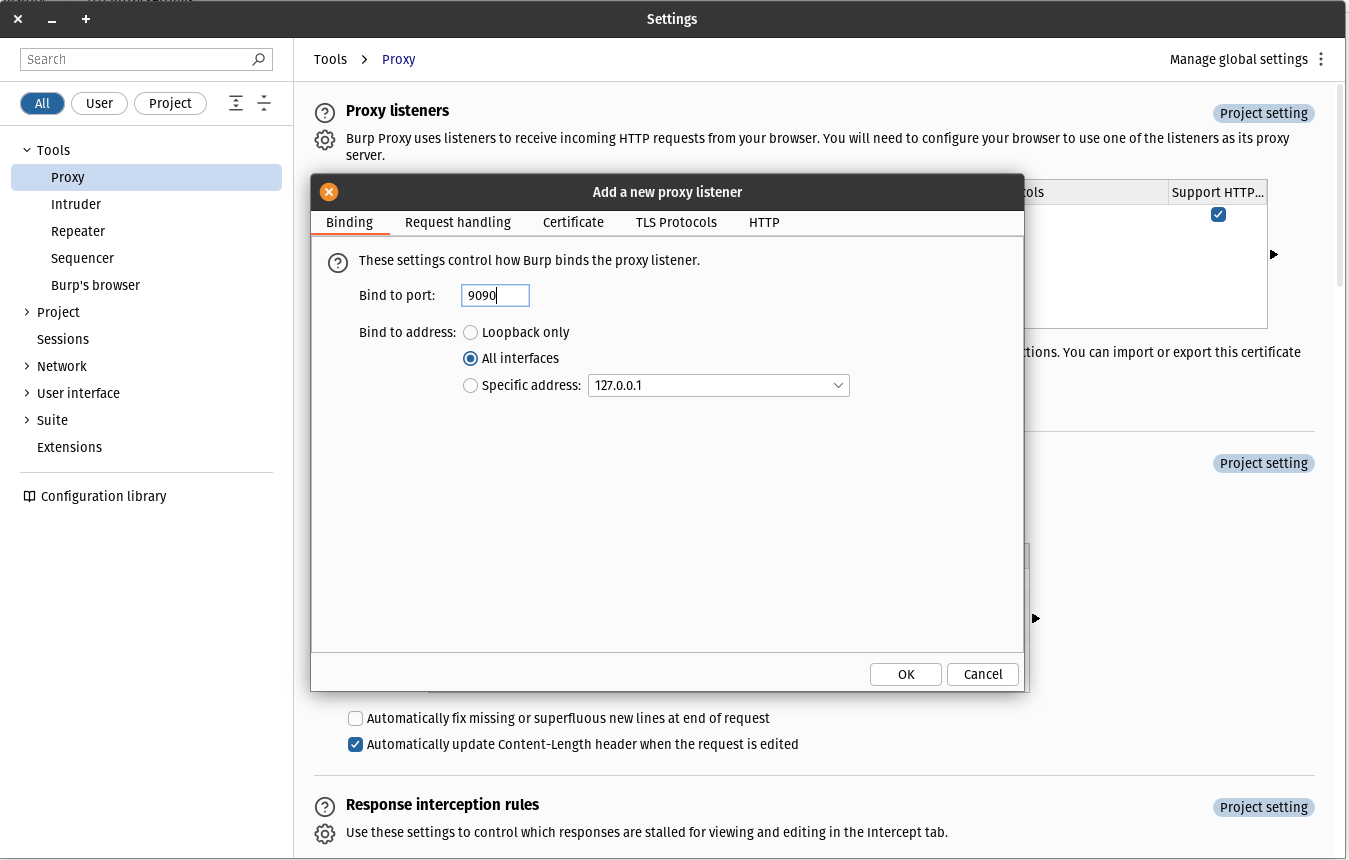Click the Bind to port field
This screenshot has height=860, width=1349.
[495, 296]
